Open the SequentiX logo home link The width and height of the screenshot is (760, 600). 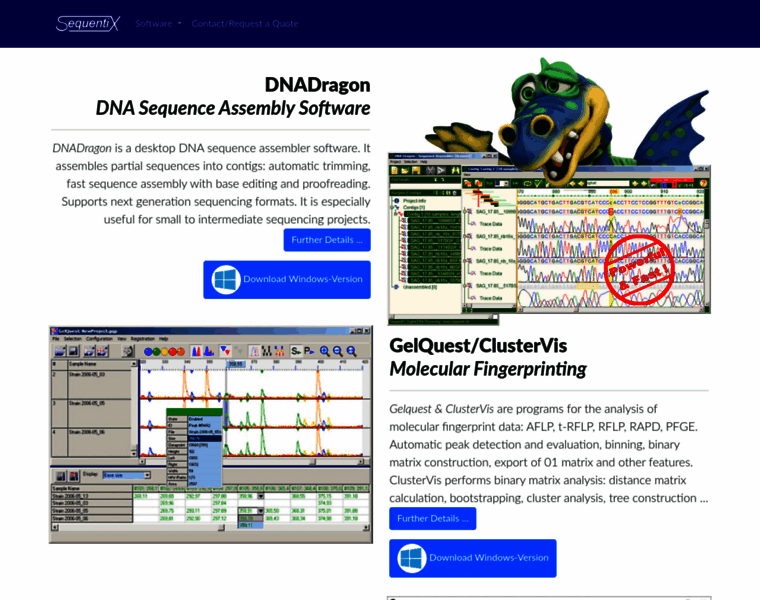[87, 23]
